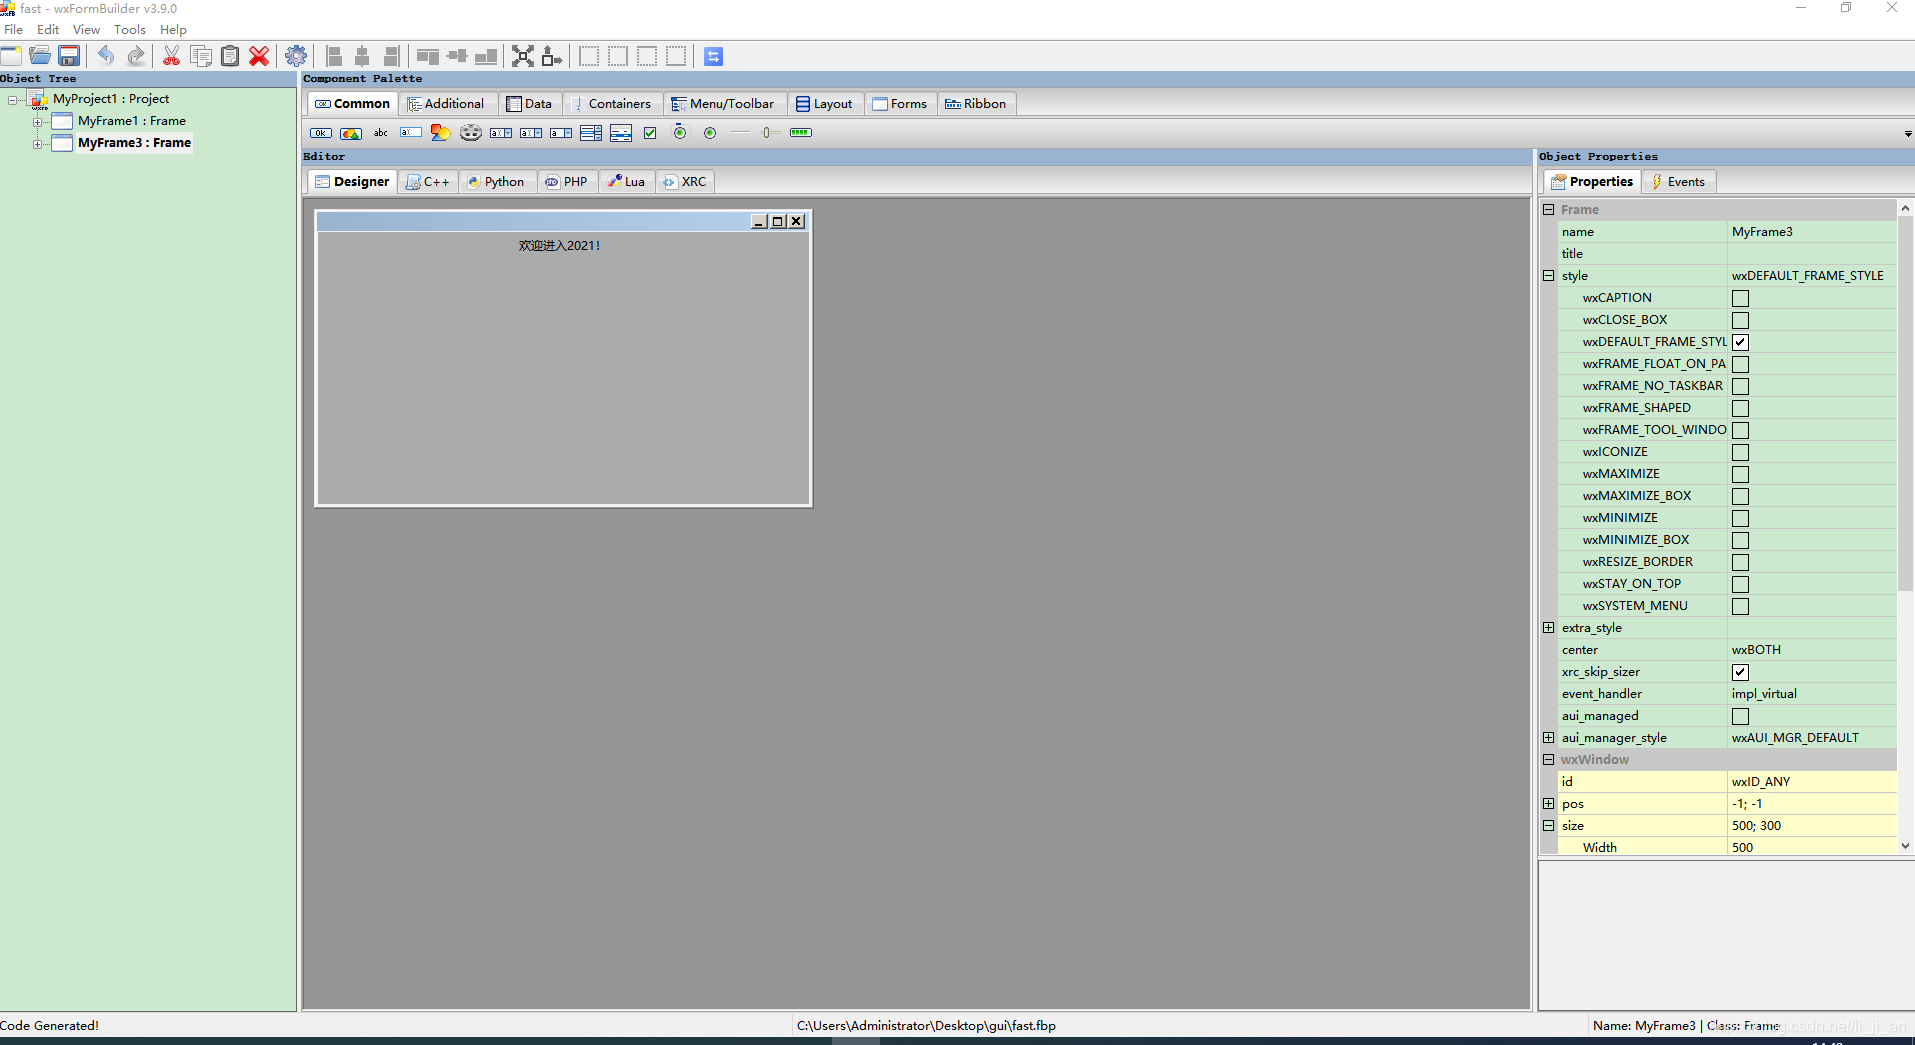Add a wxTextCtrl from the palette
The width and height of the screenshot is (1915, 1045).
pyautogui.click(x=411, y=133)
